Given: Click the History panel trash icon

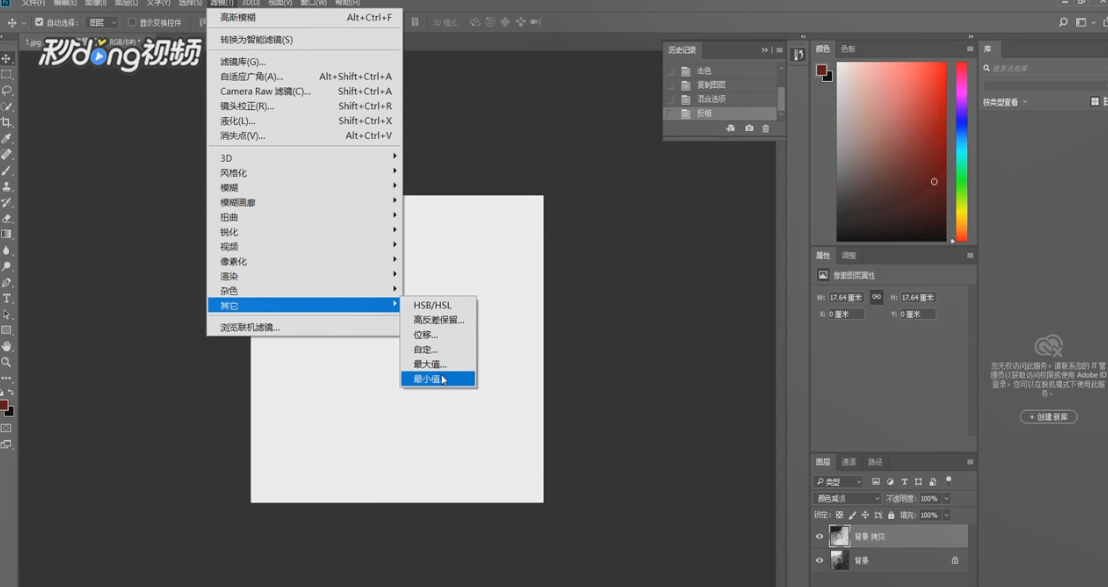Looking at the screenshot, I should (765, 129).
